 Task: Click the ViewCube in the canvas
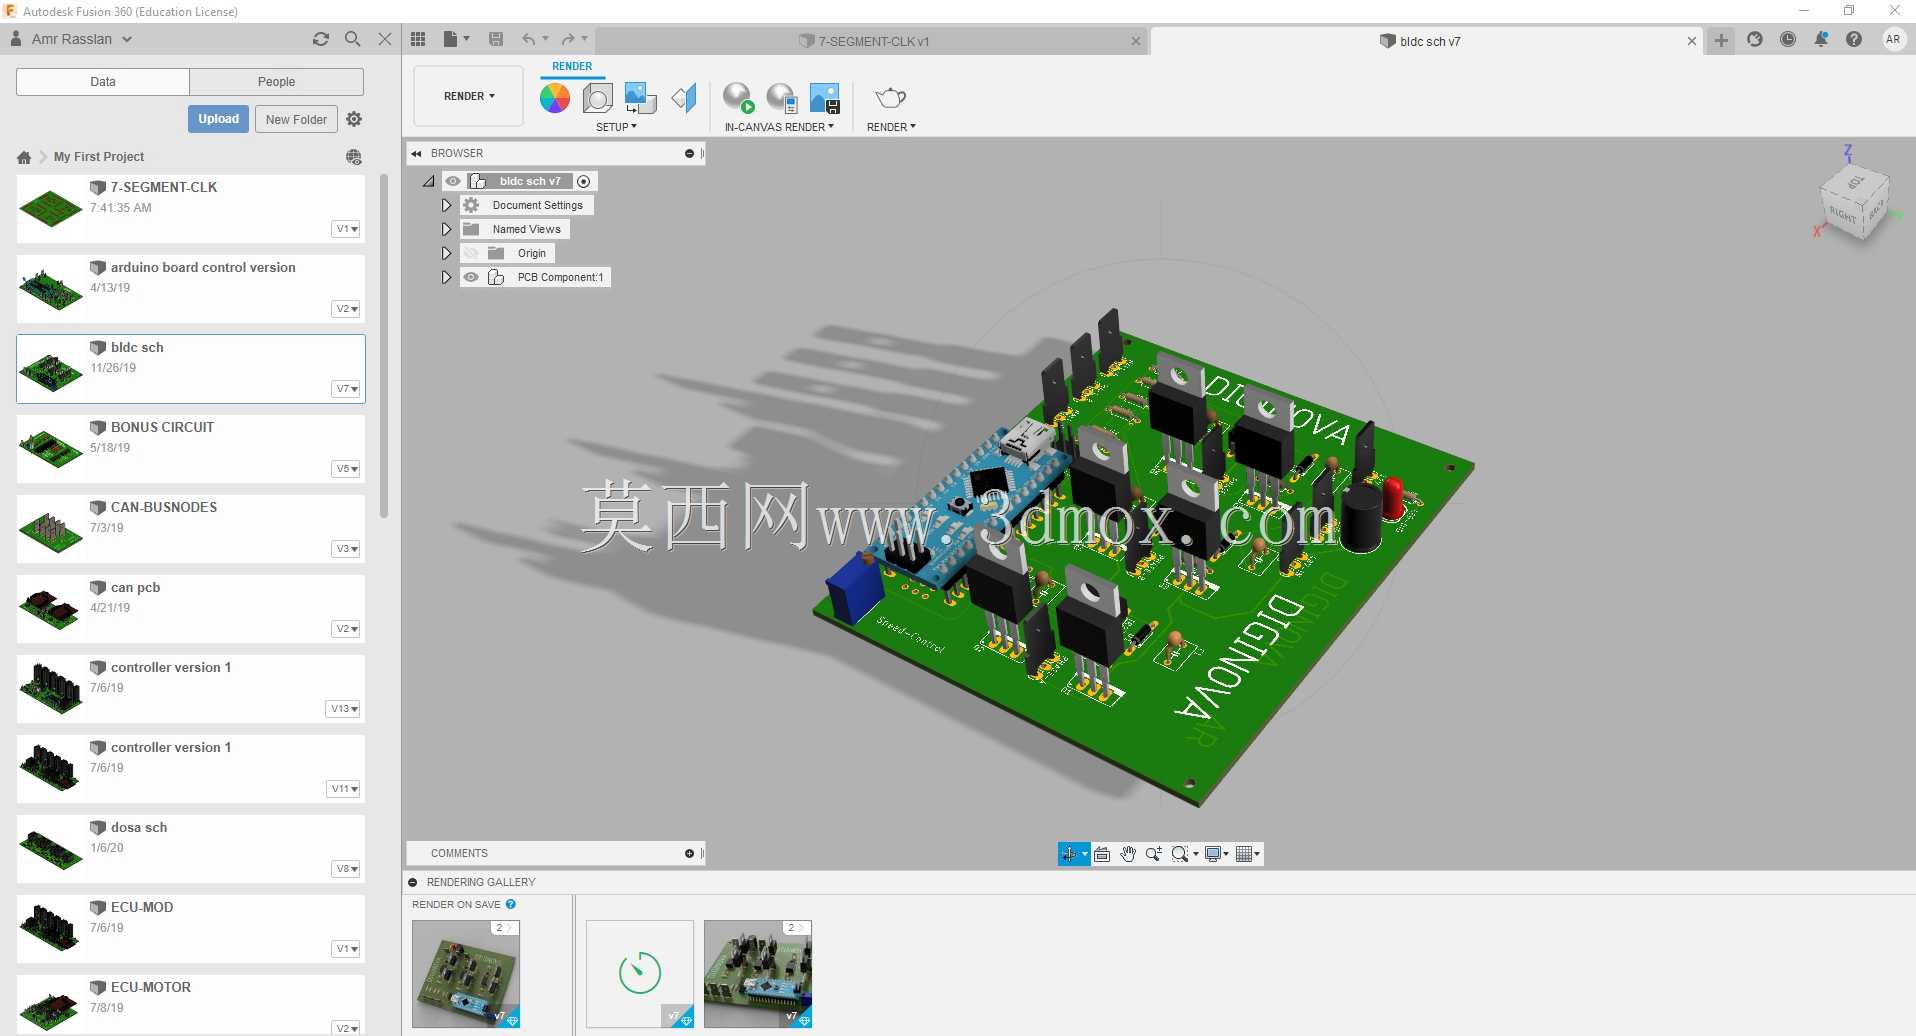(x=1856, y=201)
